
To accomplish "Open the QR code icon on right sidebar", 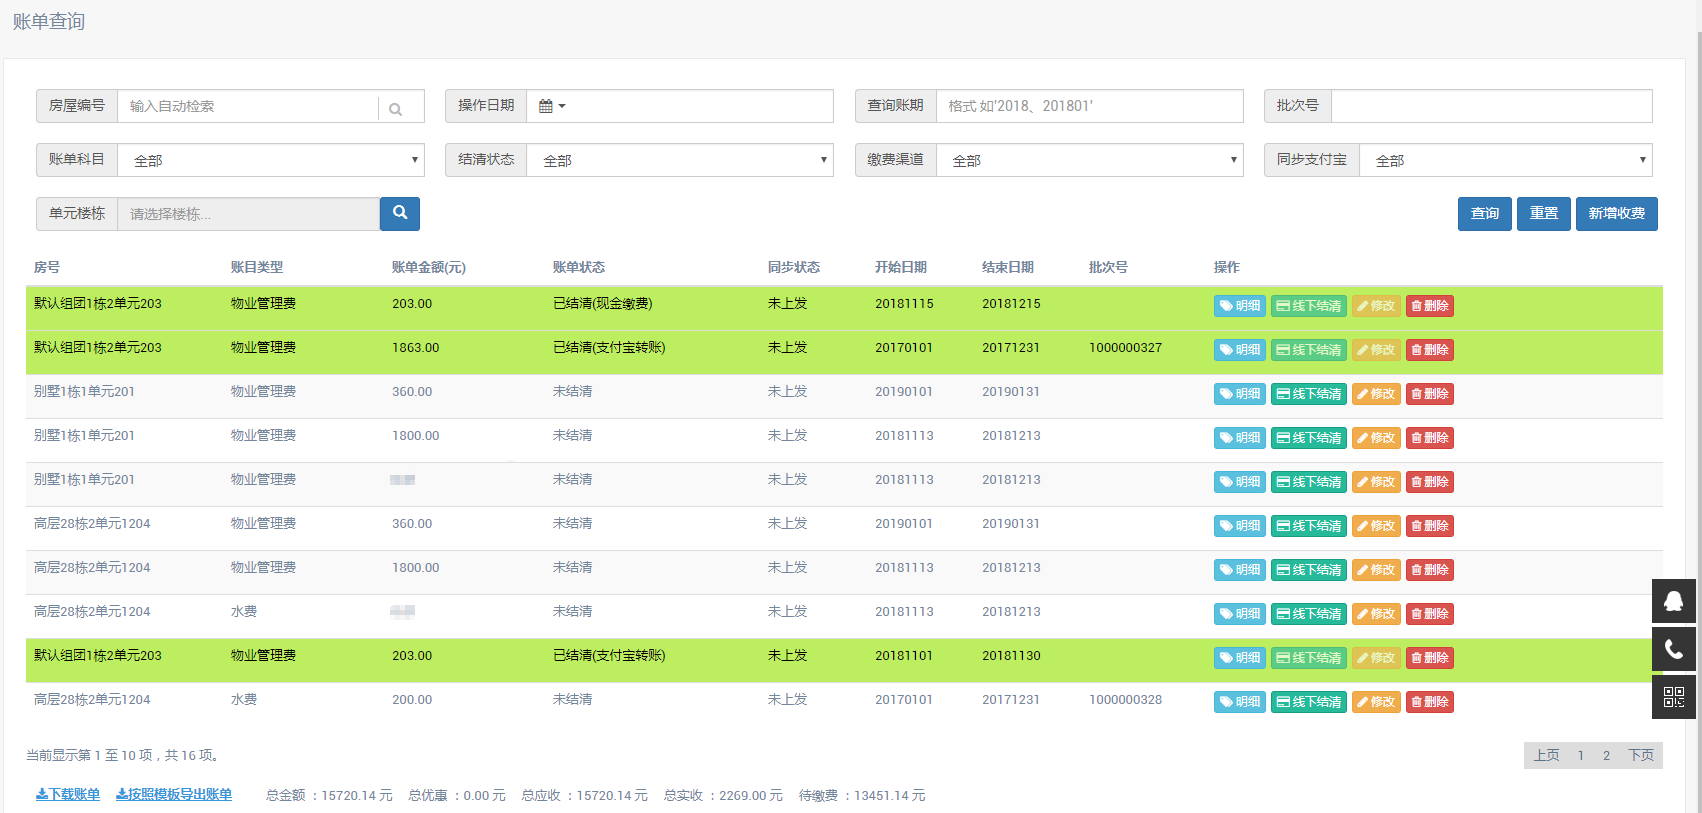I will [x=1674, y=697].
